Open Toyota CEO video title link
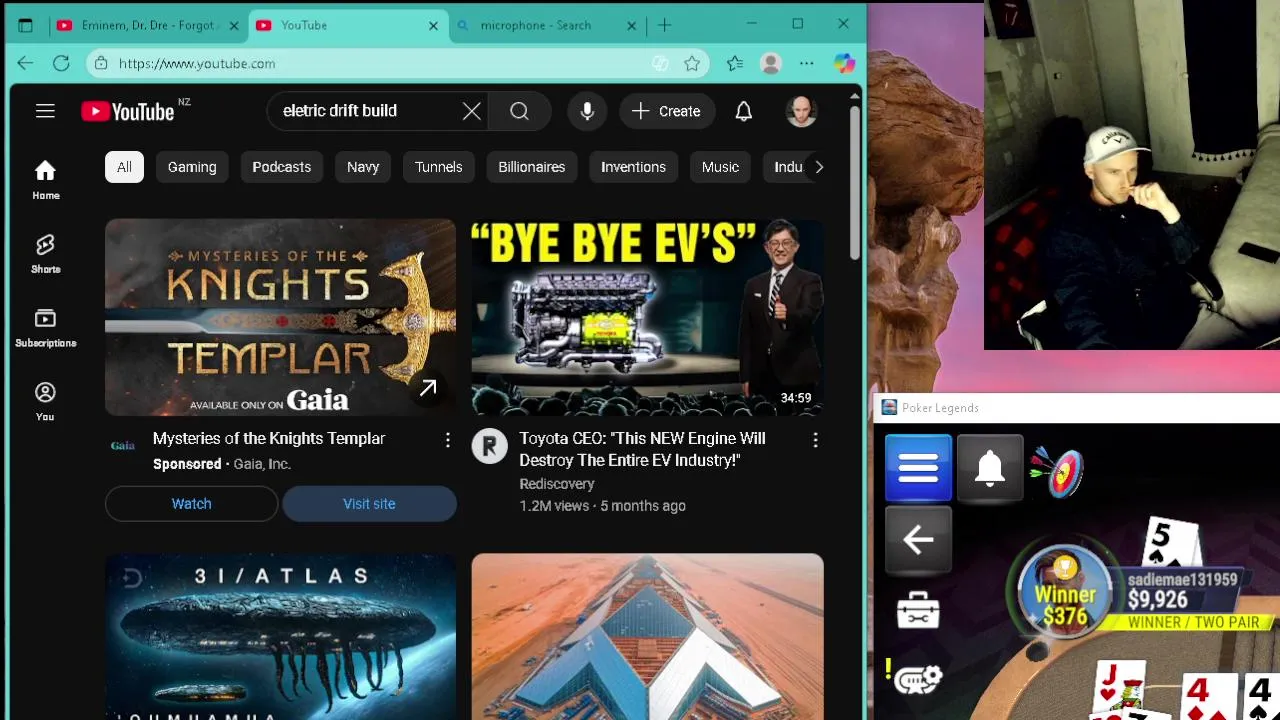1280x720 pixels. click(642, 449)
